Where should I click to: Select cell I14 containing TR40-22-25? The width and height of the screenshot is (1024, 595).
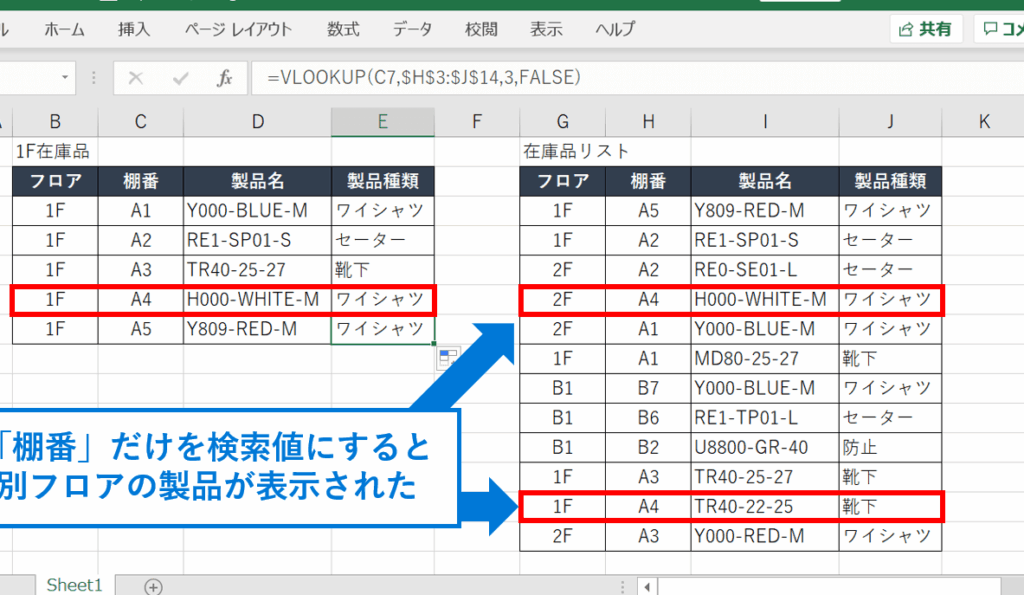coord(764,507)
